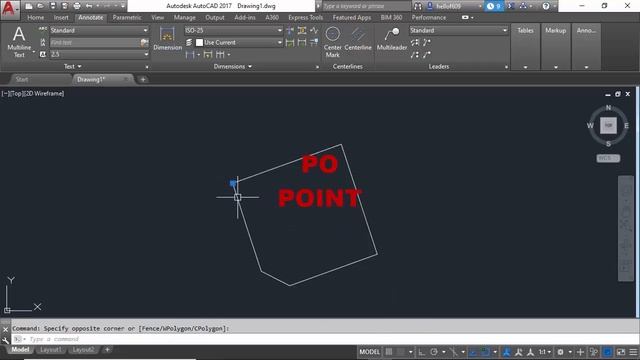Click the keyword search box
640x360 pixels.
point(366,6)
